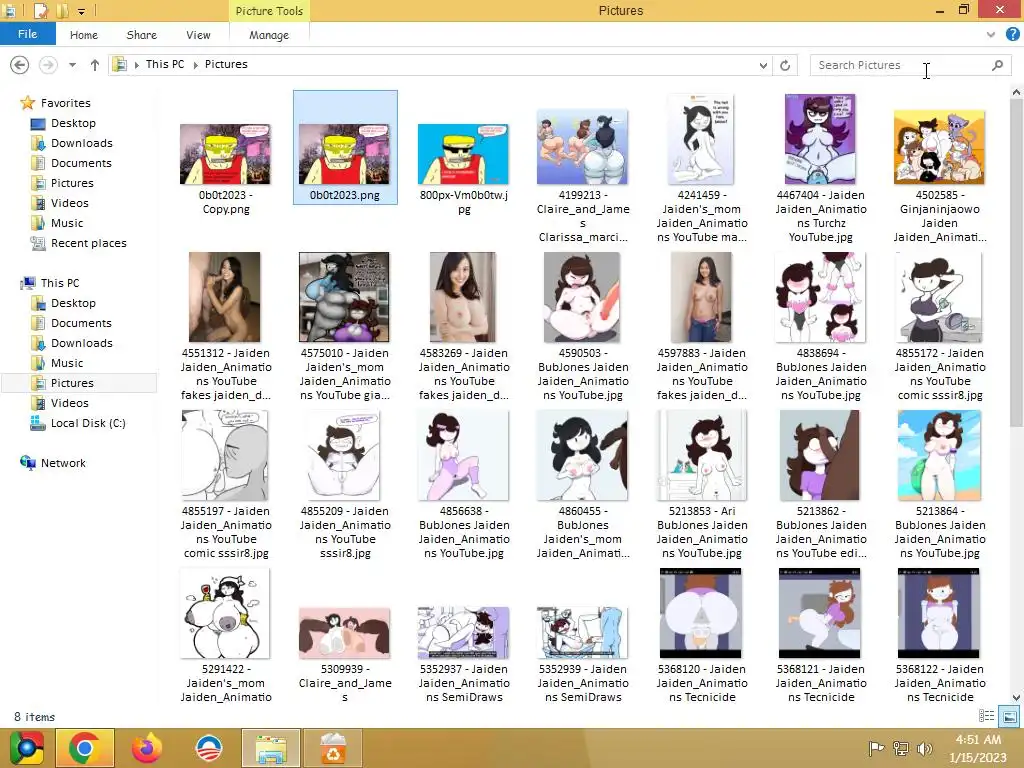
Task: Expand the recent locations dropdown arrow
Action: click(x=72, y=65)
